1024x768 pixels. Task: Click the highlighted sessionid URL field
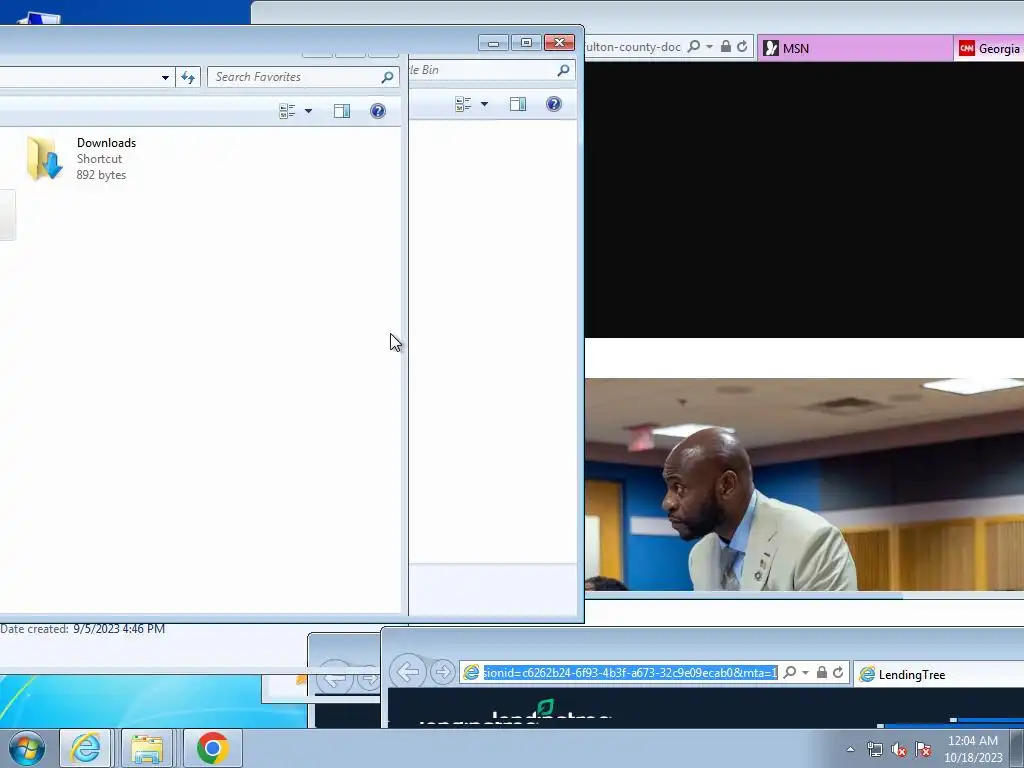click(630, 673)
